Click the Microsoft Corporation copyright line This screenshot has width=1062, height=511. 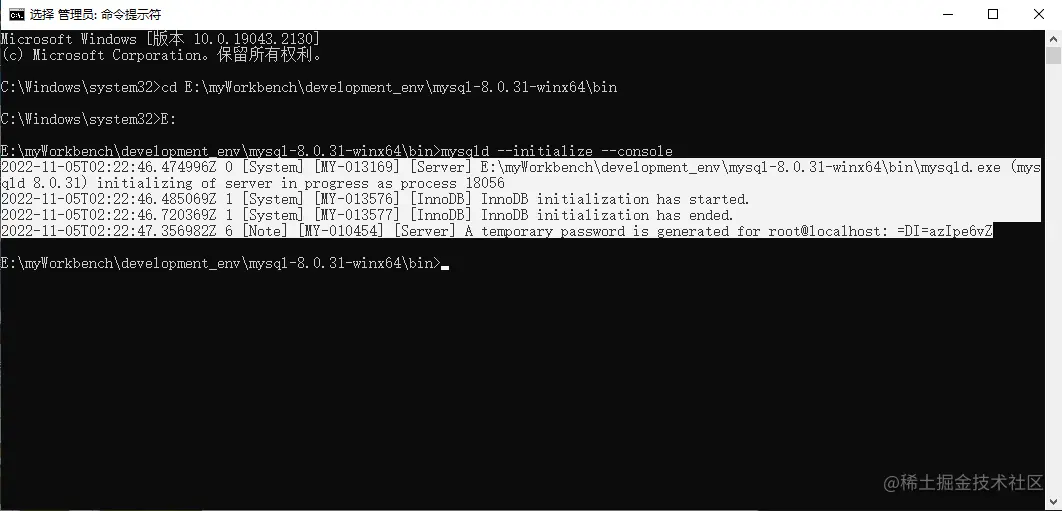coord(161,56)
